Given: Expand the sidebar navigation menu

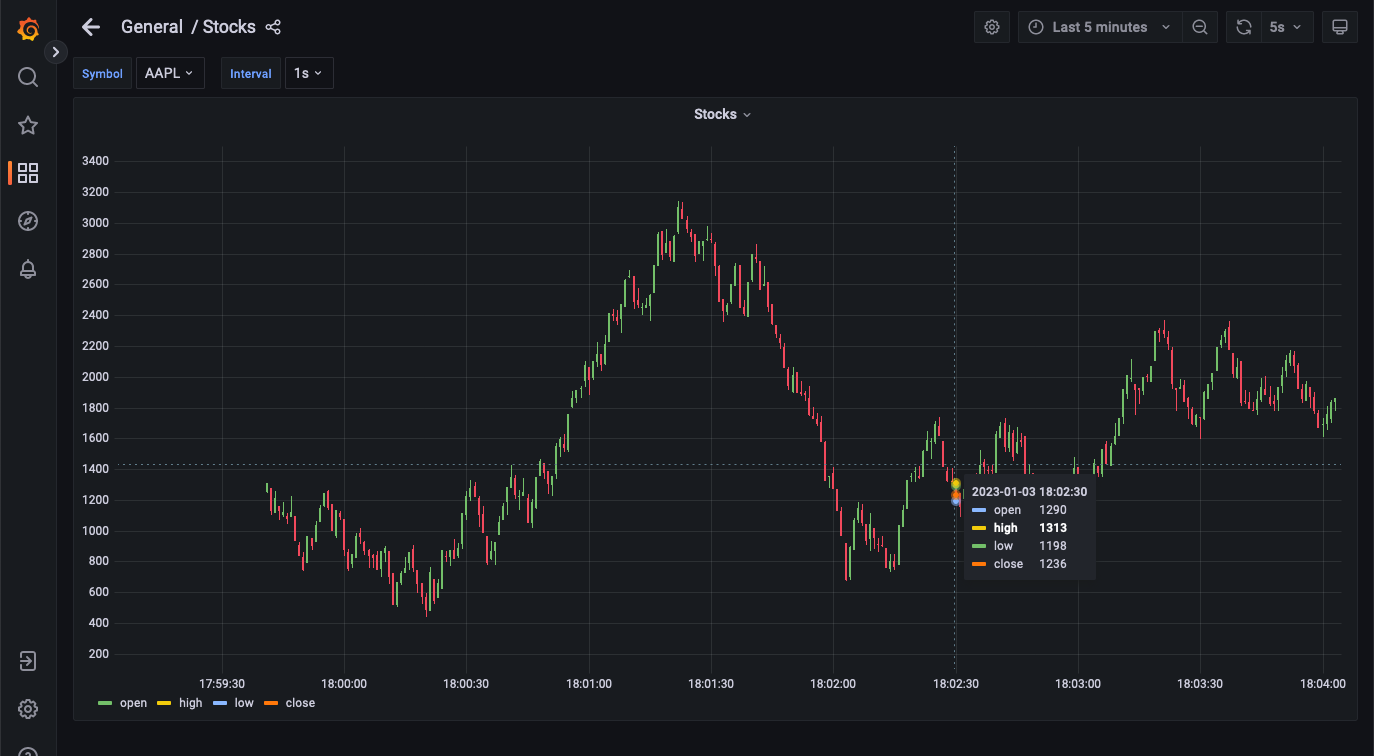Looking at the screenshot, I should [x=56, y=52].
